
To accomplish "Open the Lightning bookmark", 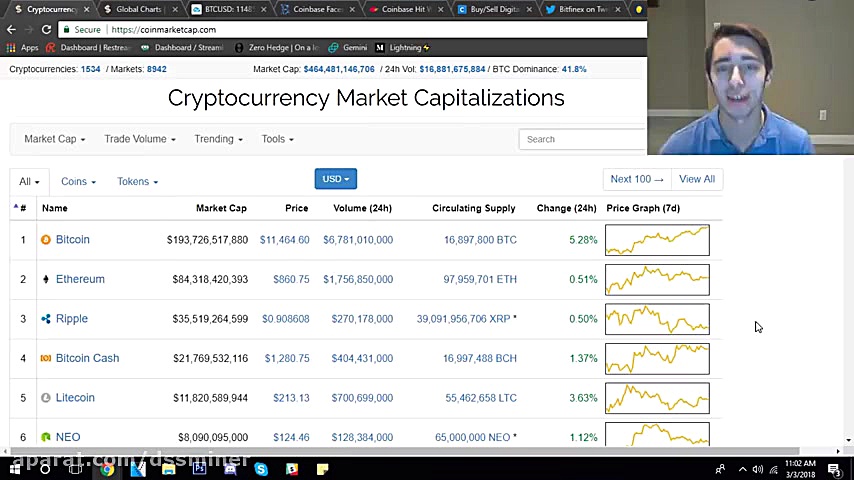I will click(403, 47).
